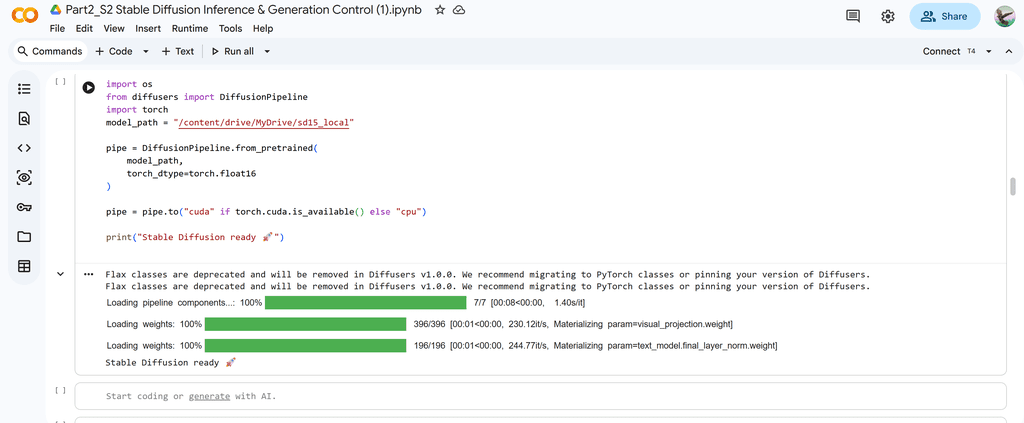
Task: Click the output options three-dot icon
Action: [89, 273]
